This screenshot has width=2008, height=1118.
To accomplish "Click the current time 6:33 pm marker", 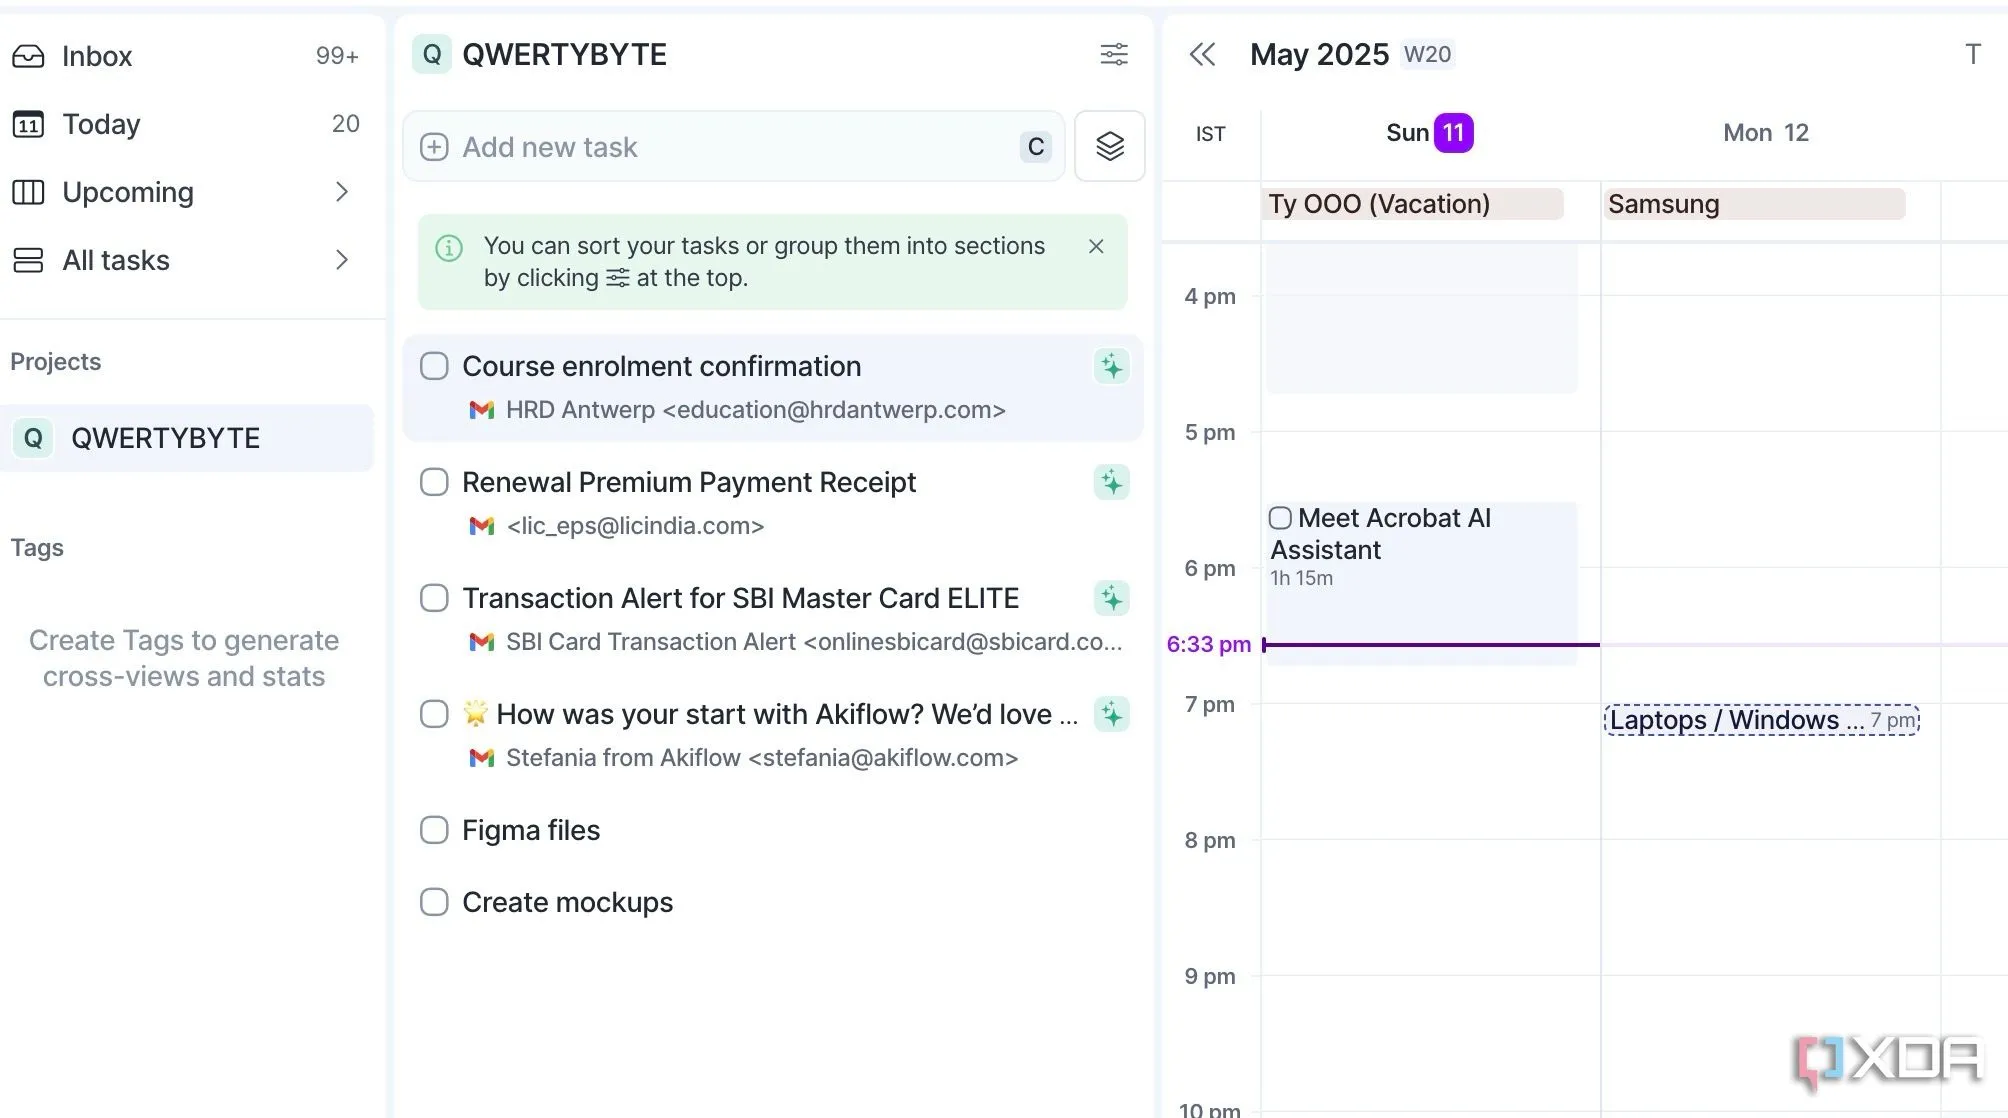I will pos(1209,645).
